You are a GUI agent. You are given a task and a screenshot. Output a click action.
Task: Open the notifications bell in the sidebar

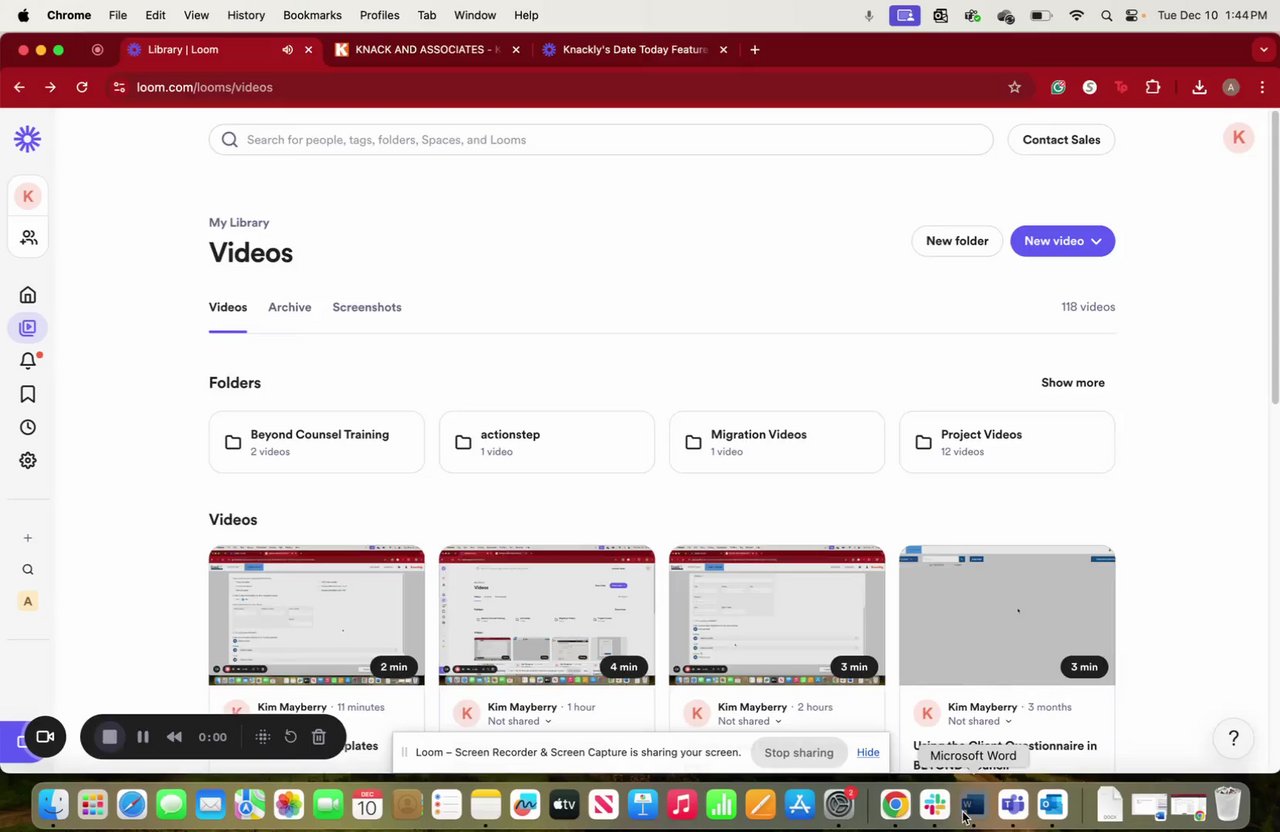(28, 361)
